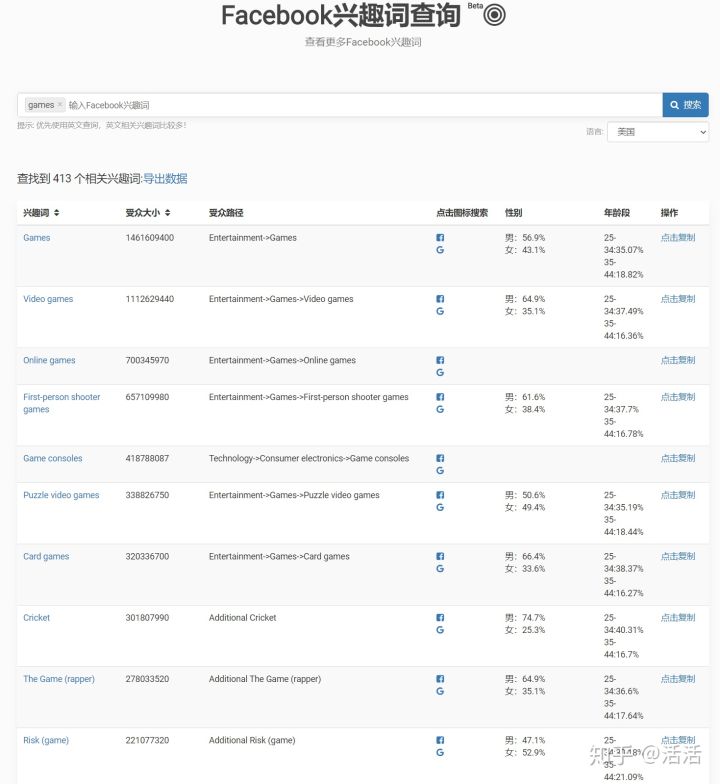Click the Google icon in the Game consoles row
This screenshot has height=784, width=720.
[440, 470]
